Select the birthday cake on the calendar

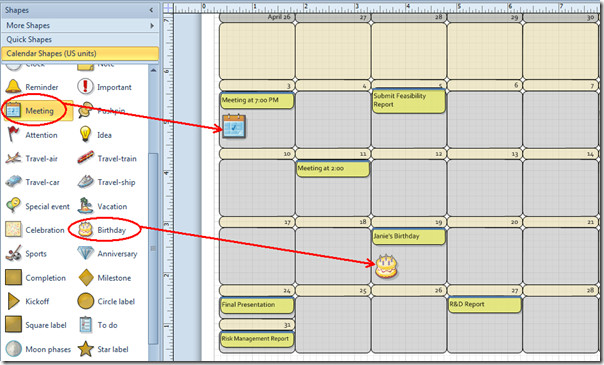pos(386,266)
